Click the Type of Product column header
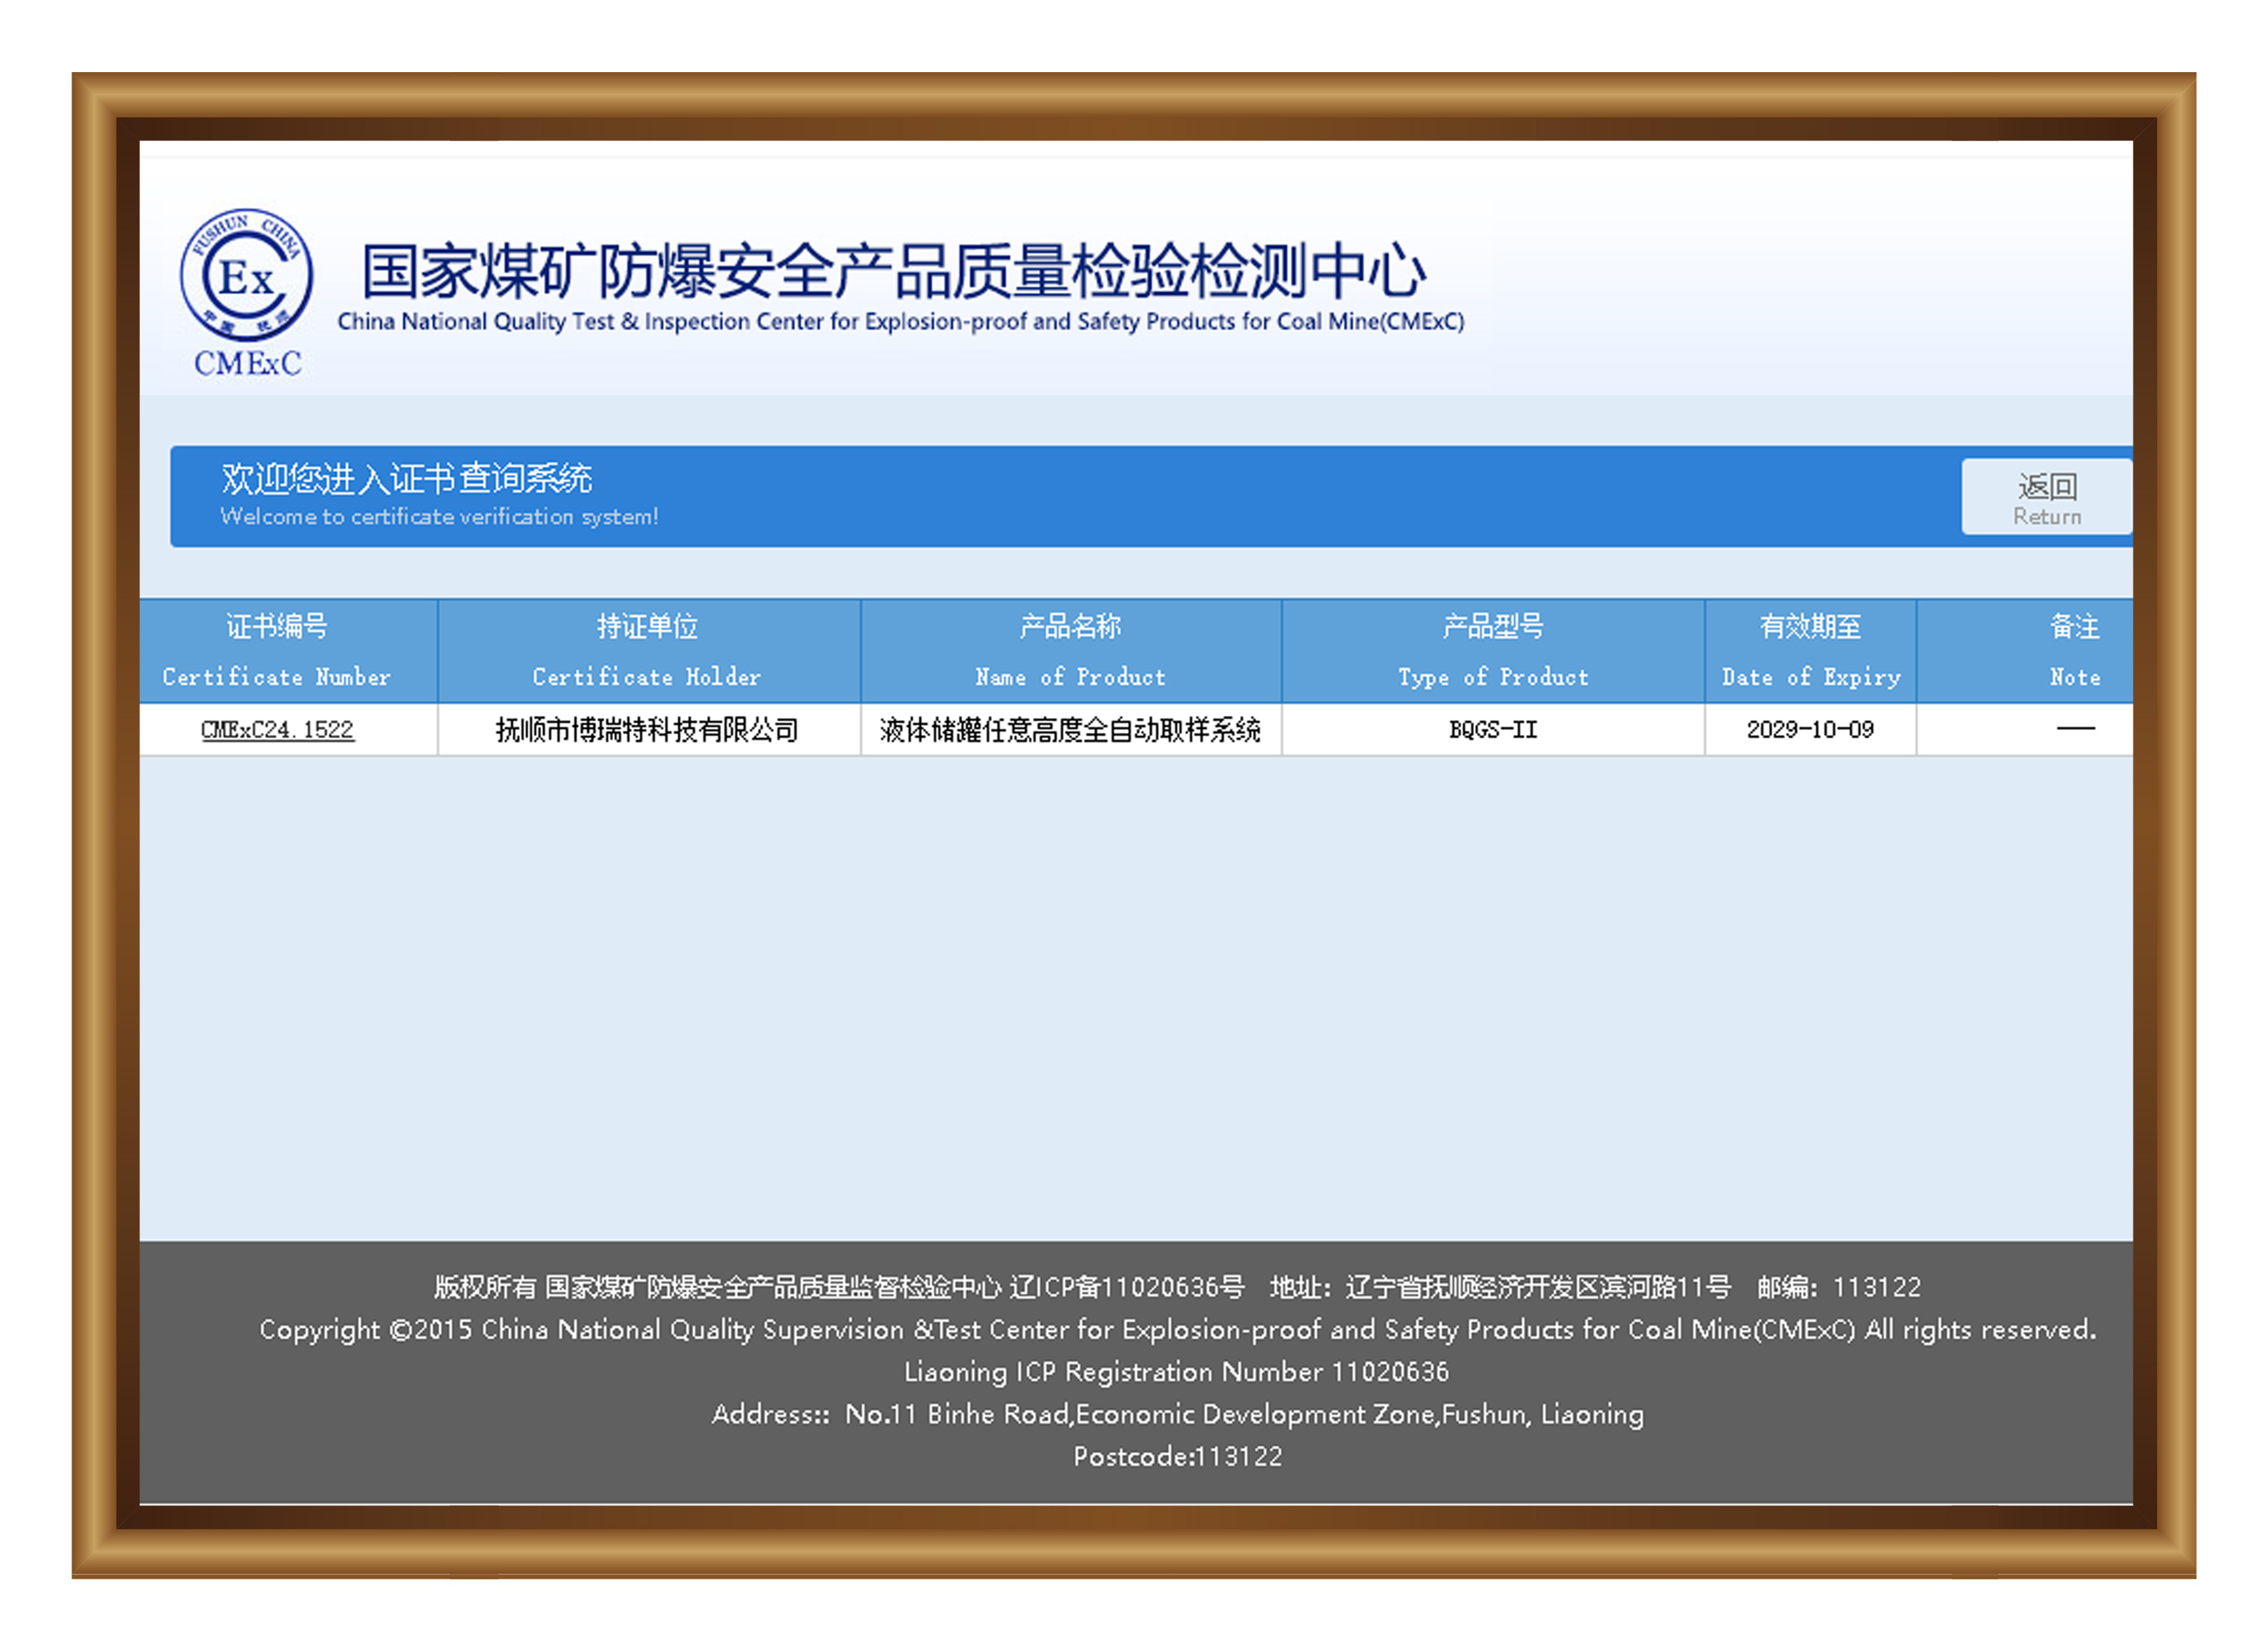Screen dimensions: 2268x1646 1492,651
